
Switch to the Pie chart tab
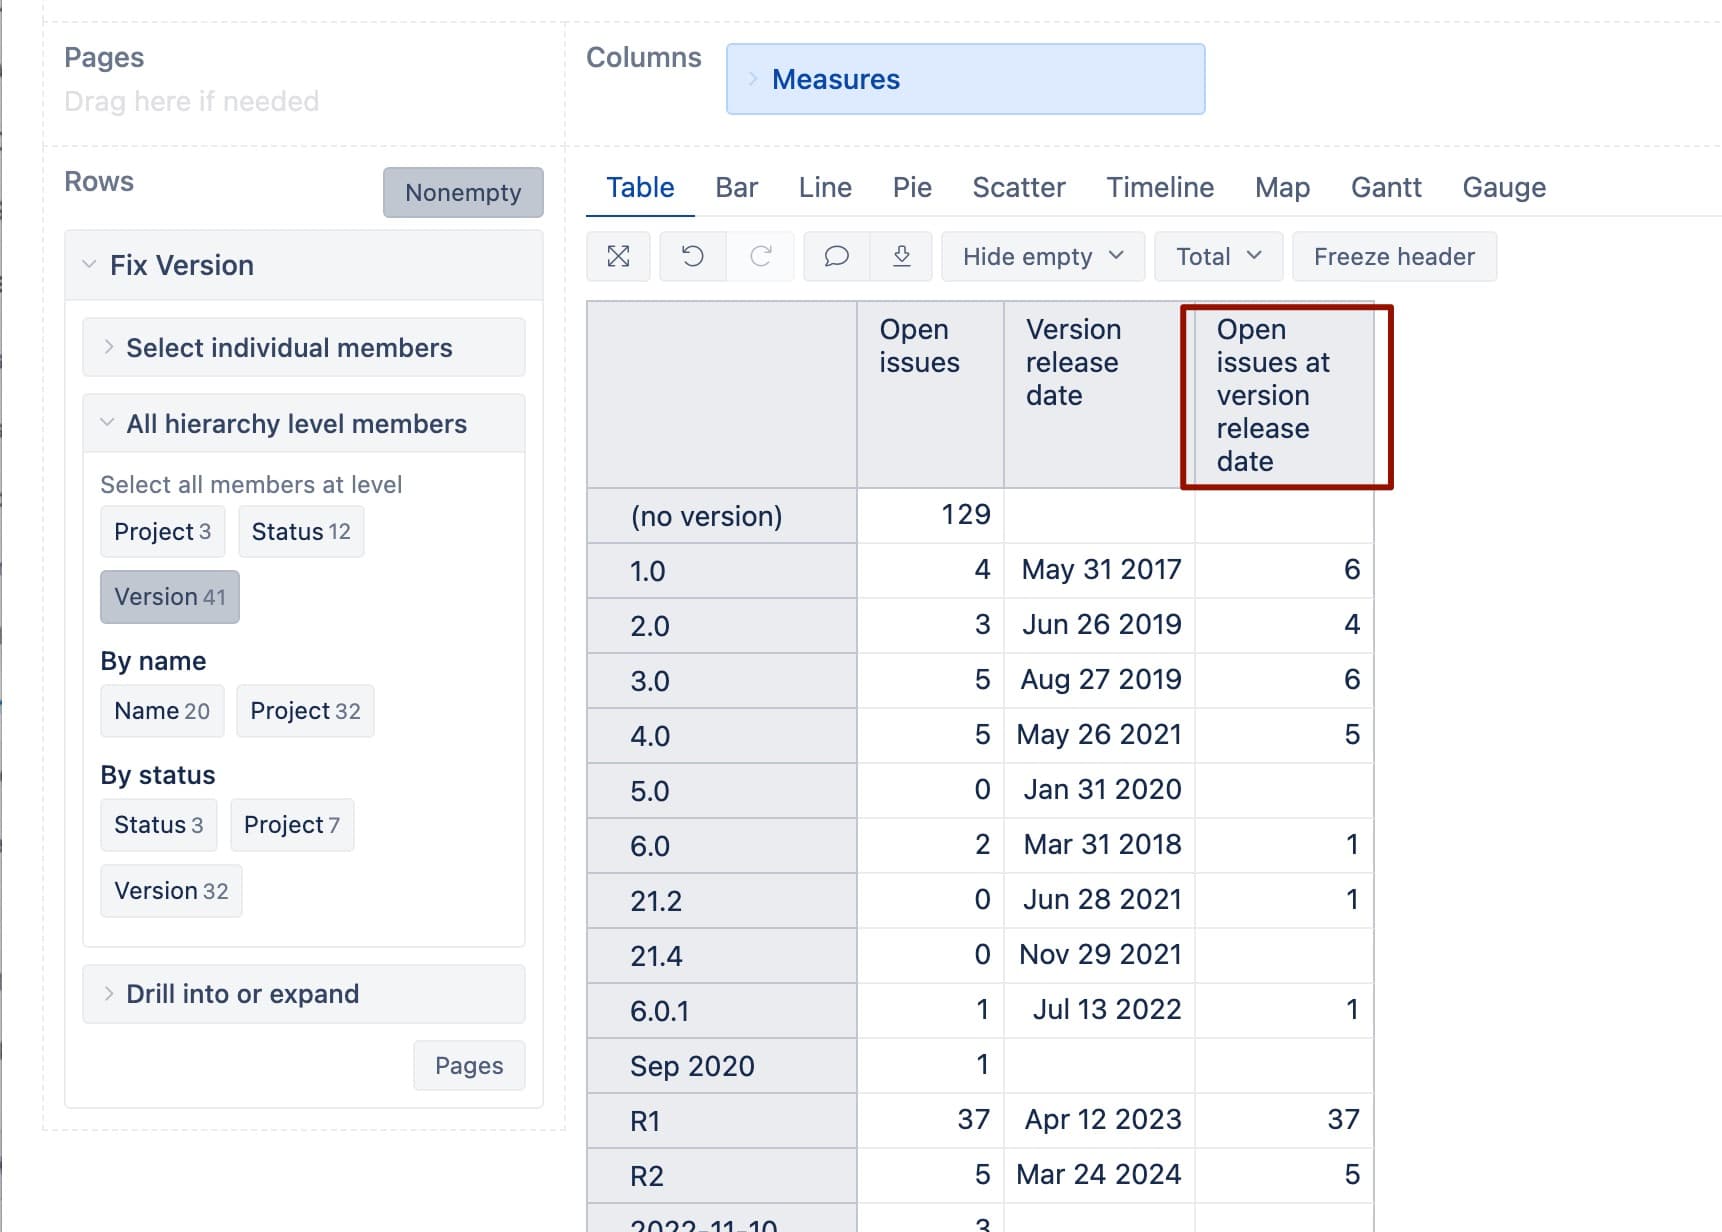[912, 188]
